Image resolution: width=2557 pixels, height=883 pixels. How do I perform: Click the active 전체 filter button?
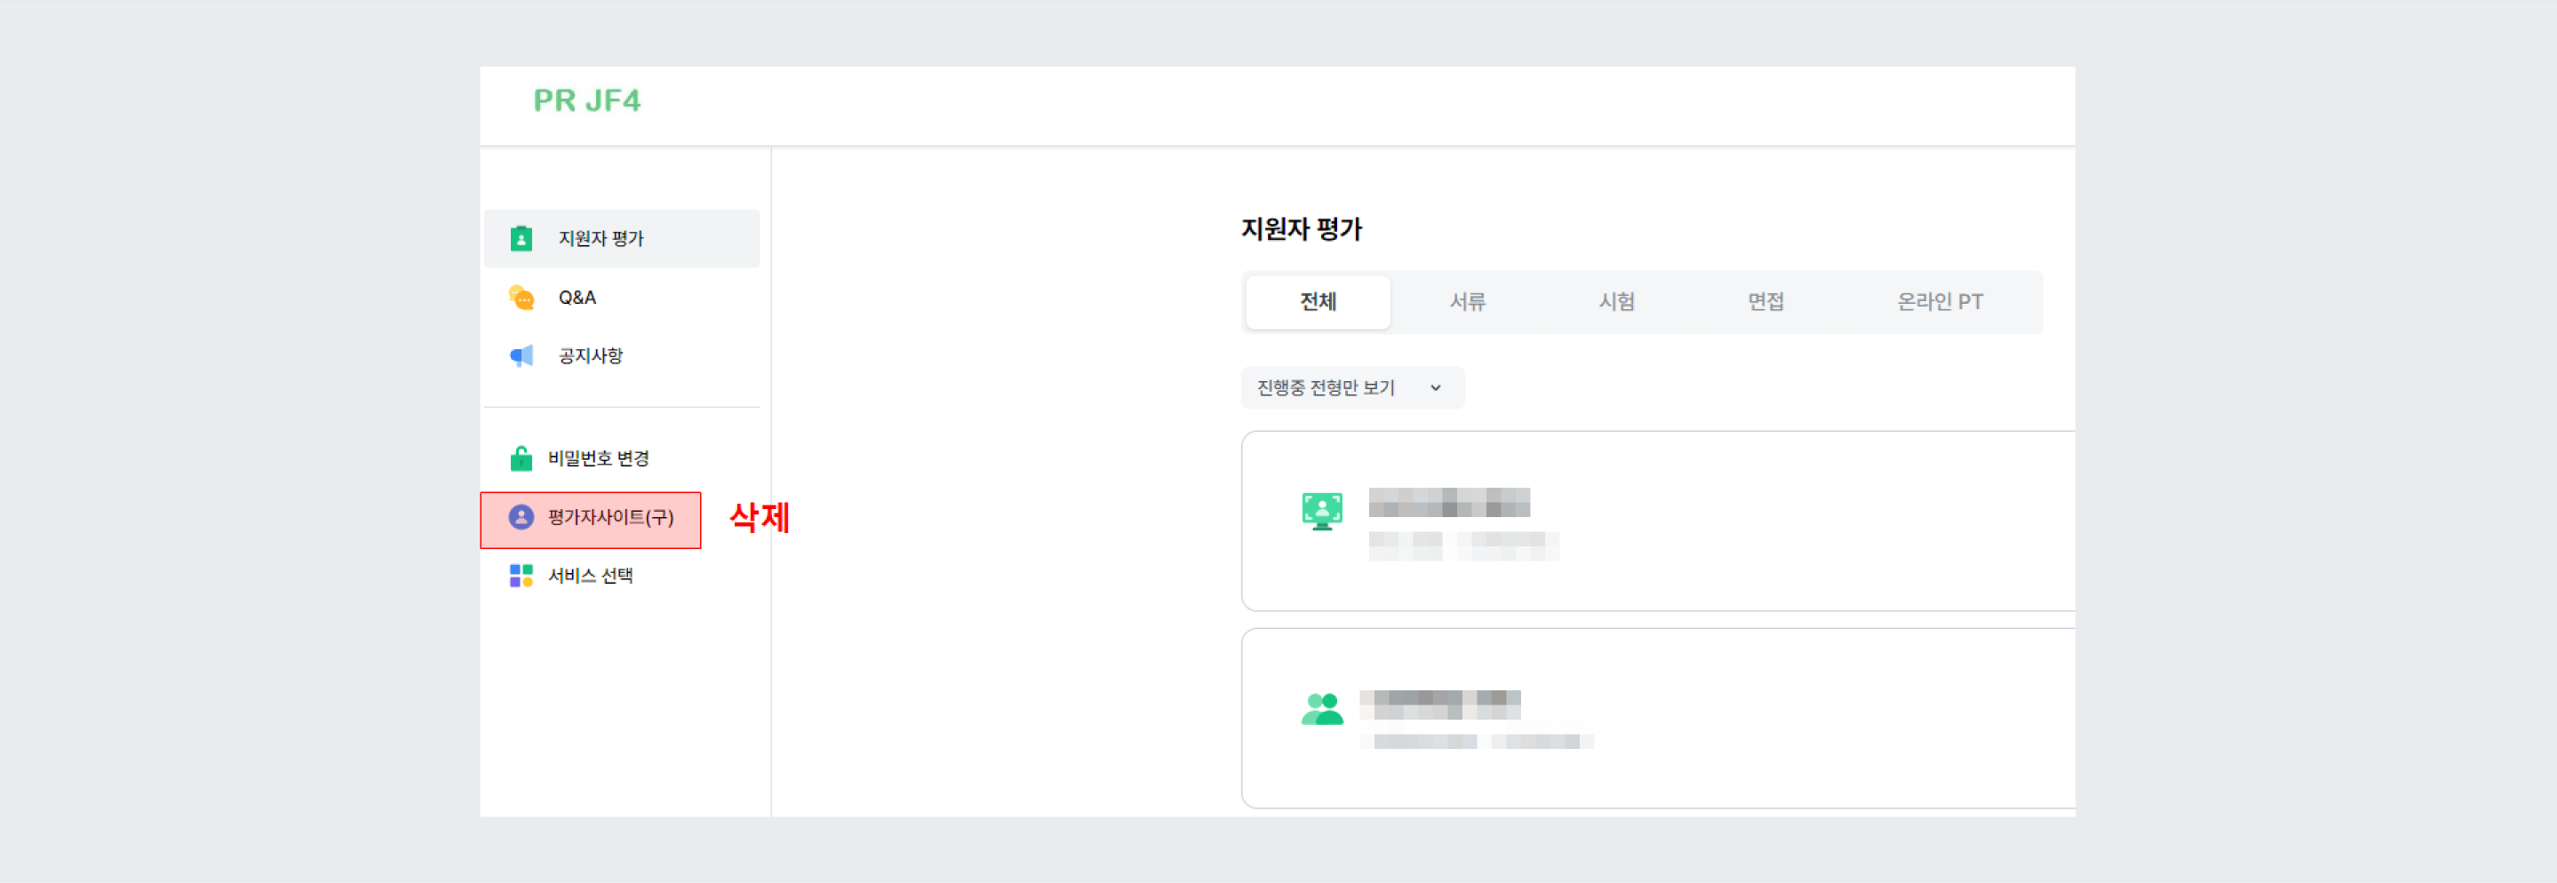click(1317, 301)
